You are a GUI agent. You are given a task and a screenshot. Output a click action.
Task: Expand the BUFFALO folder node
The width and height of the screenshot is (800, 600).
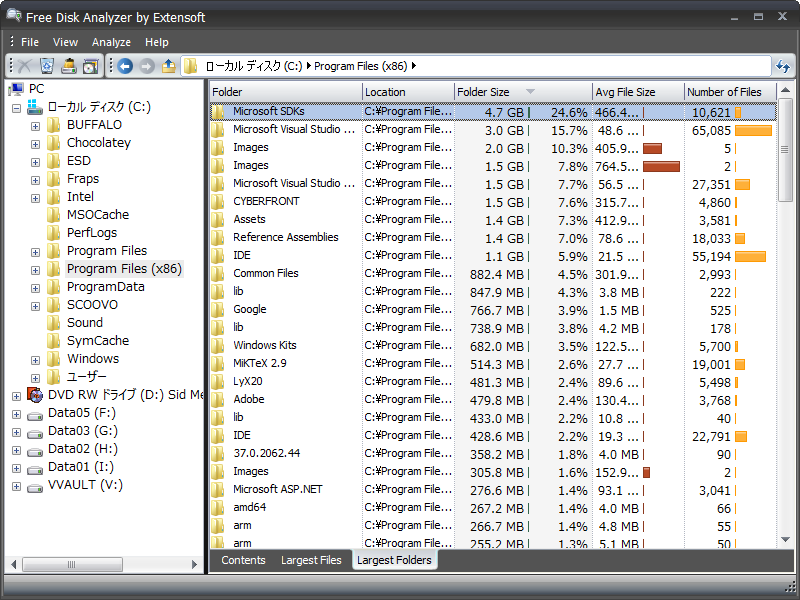pos(35,126)
